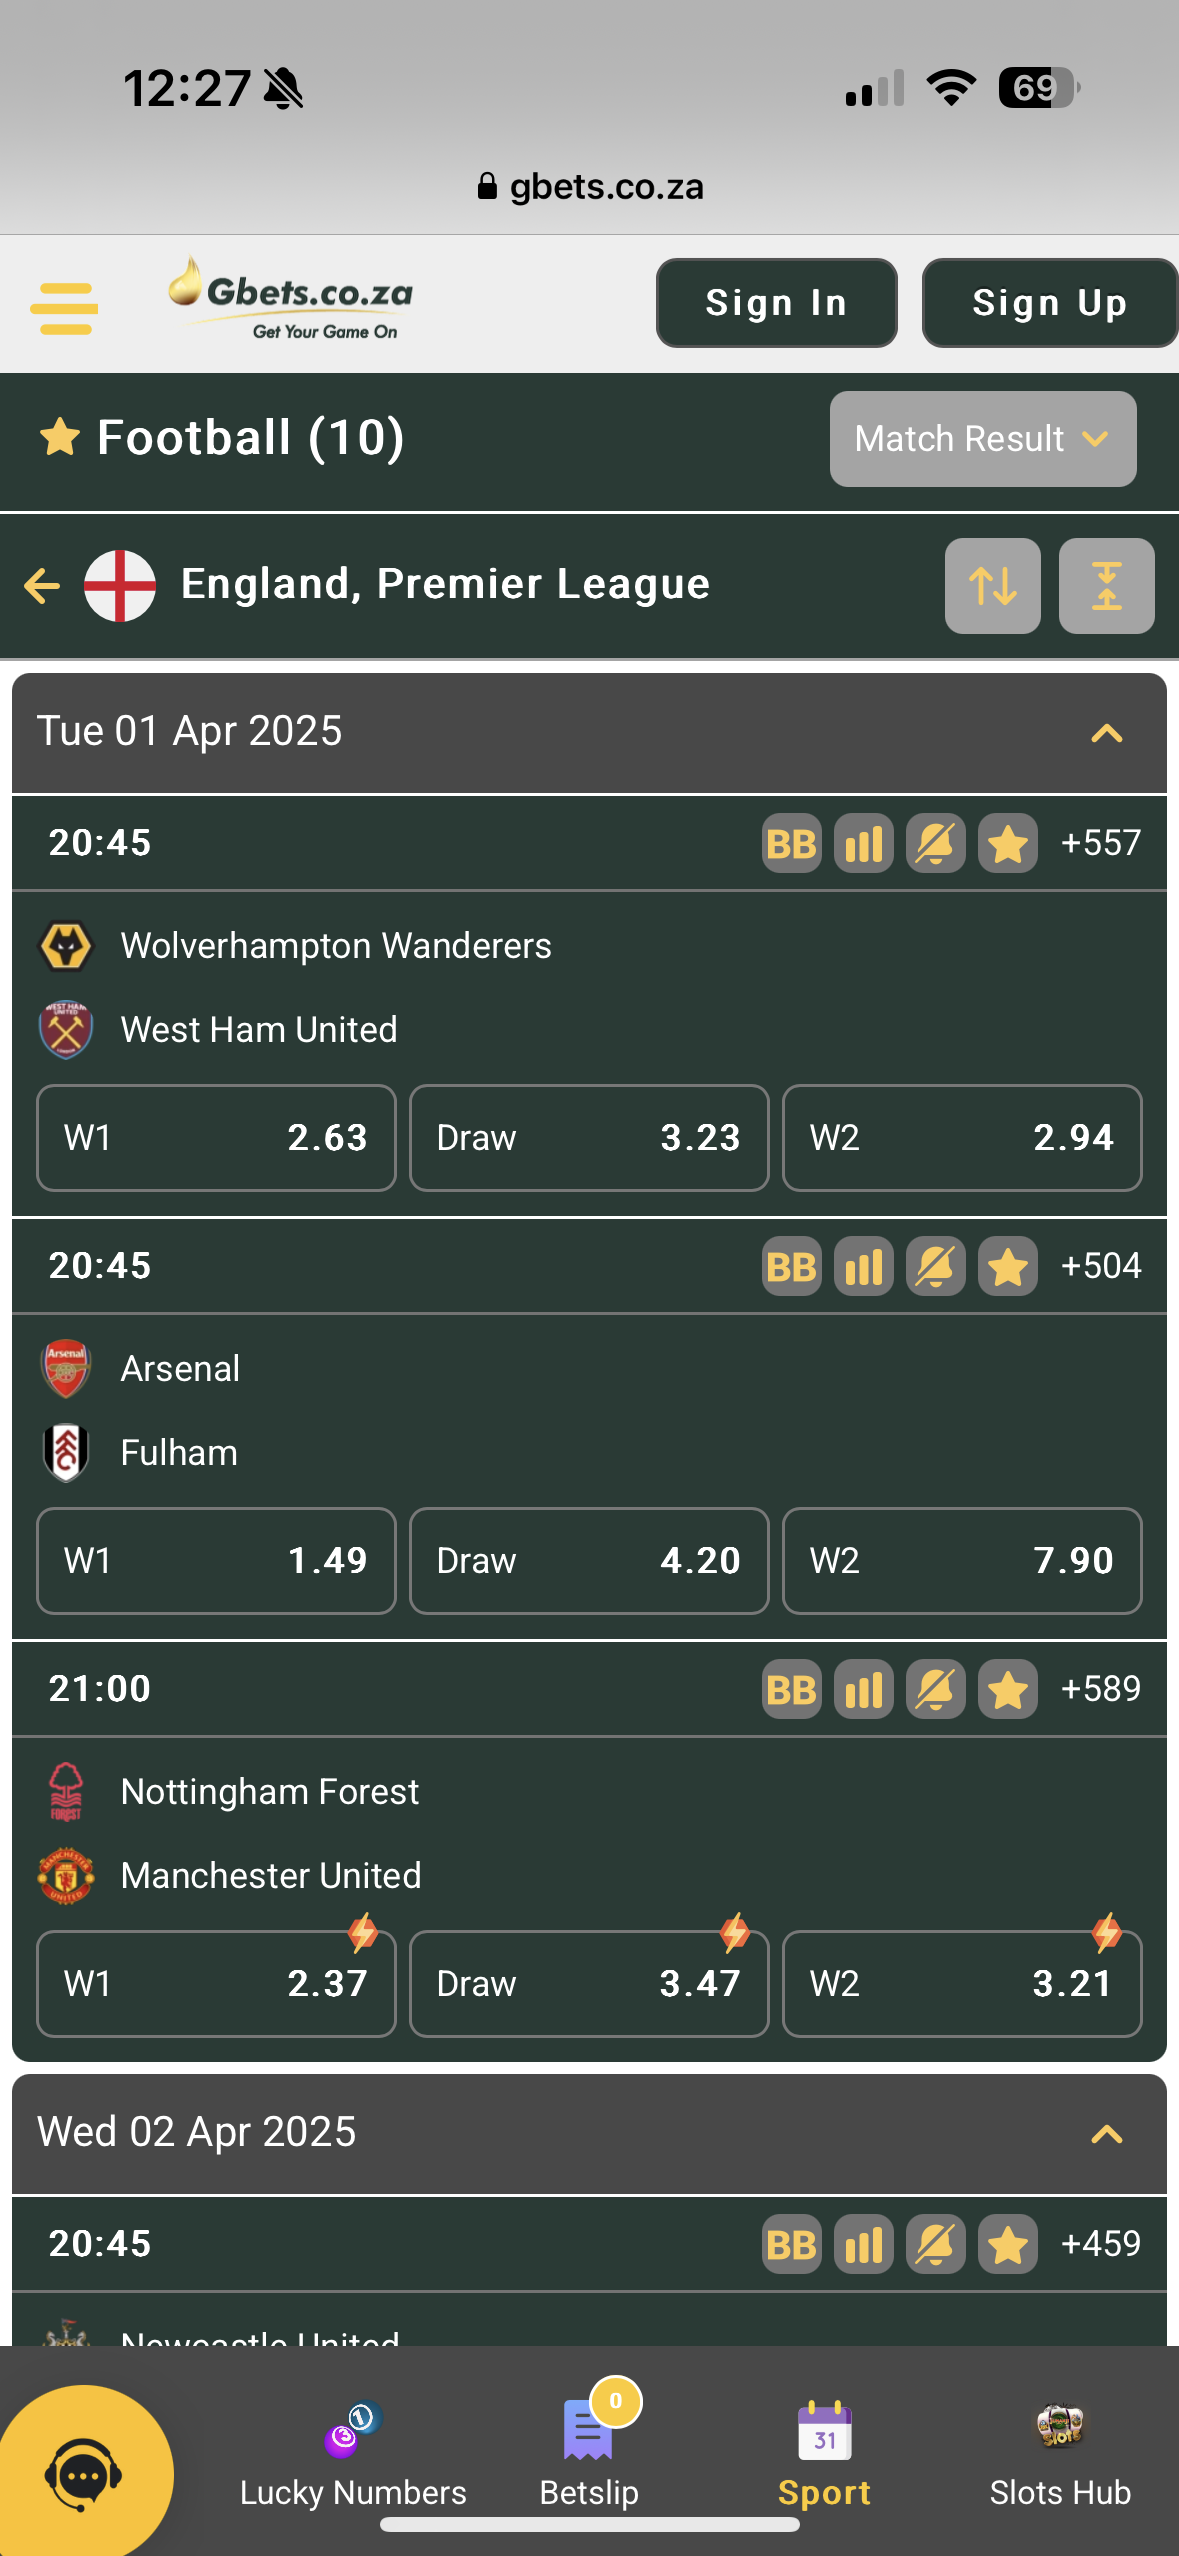The height and width of the screenshot is (2556, 1179).
Task: Open match statistics for Arsenal vs Fulham
Action: click(862, 1265)
